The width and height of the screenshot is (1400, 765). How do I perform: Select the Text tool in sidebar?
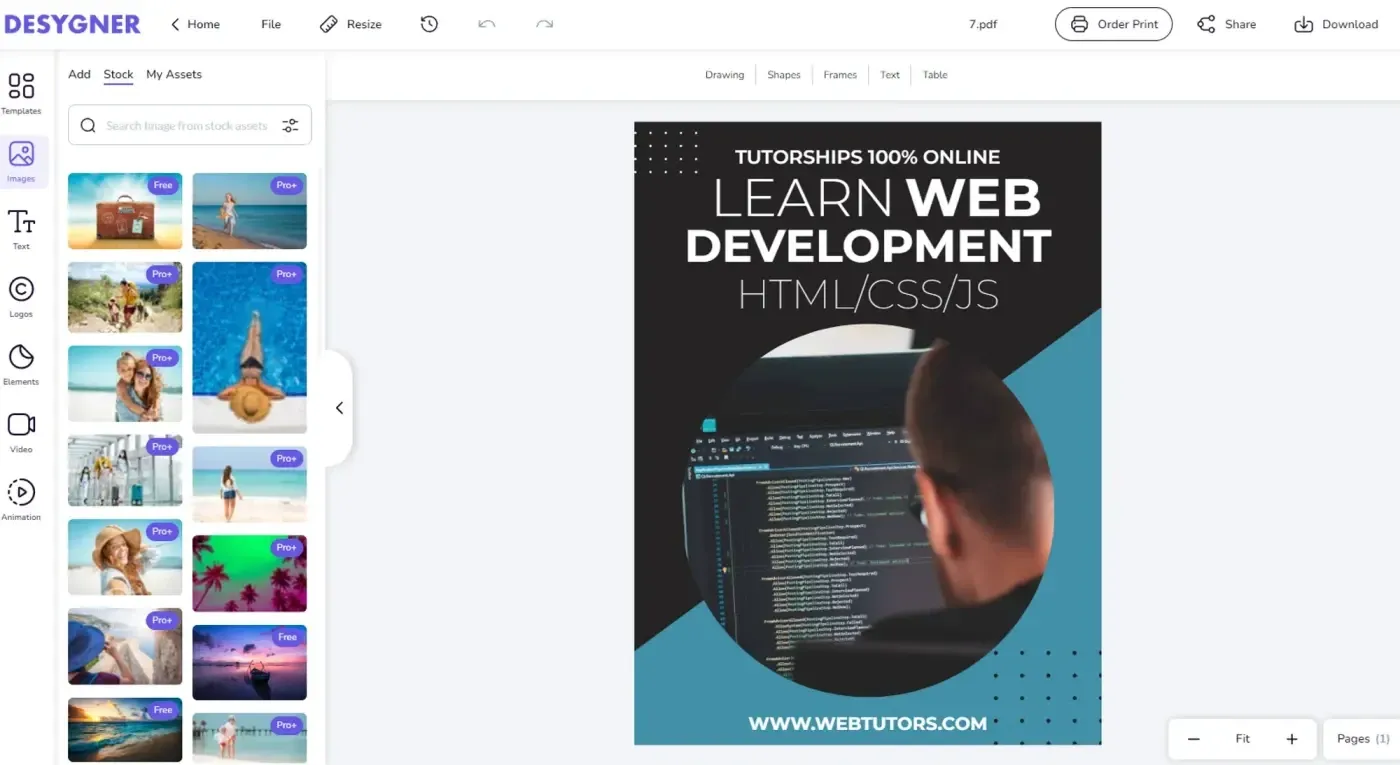[x=21, y=229]
